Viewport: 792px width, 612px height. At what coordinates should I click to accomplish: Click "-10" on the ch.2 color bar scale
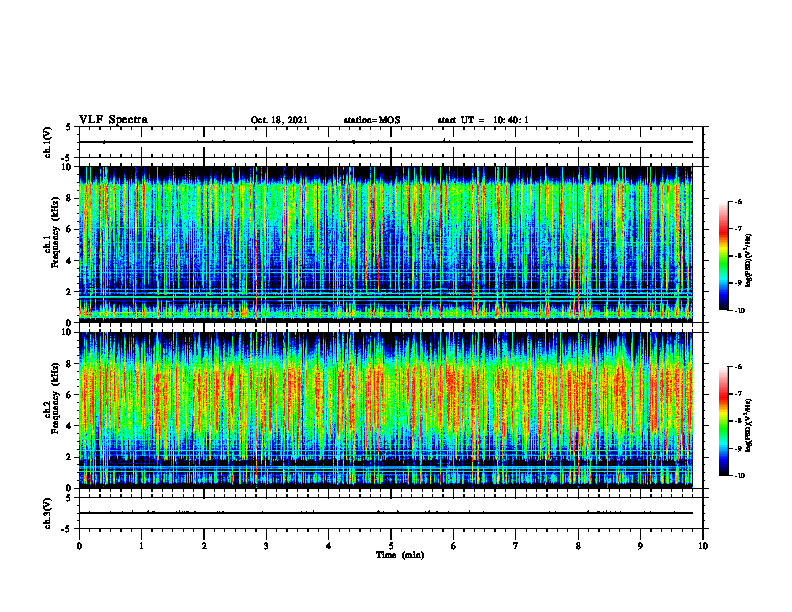pyautogui.click(x=740, y=476)
